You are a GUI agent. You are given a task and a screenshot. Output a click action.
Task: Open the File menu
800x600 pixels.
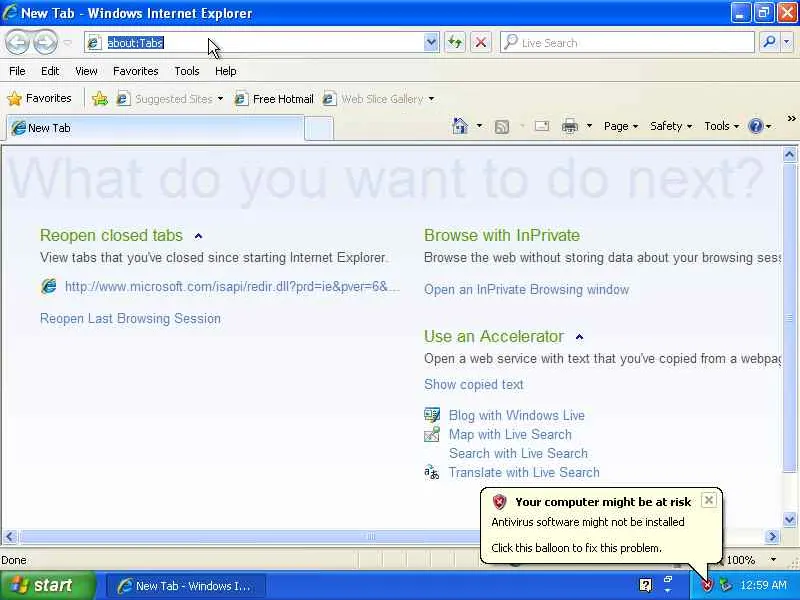click(x=17, y=71)
